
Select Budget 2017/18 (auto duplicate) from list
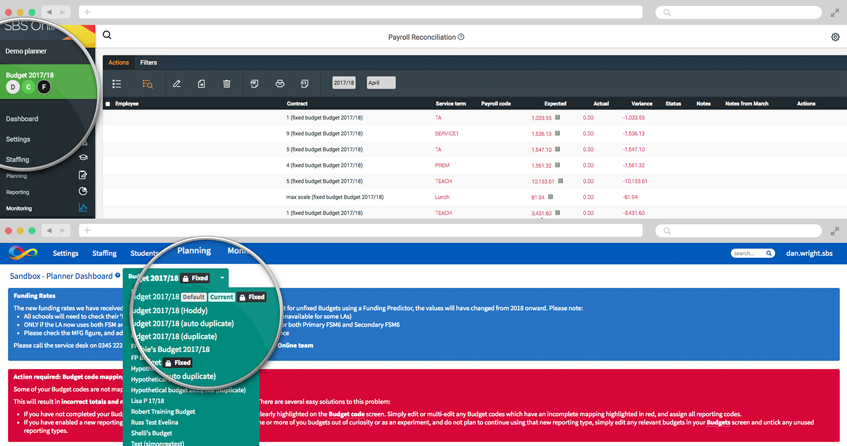[x=183, y=323]
